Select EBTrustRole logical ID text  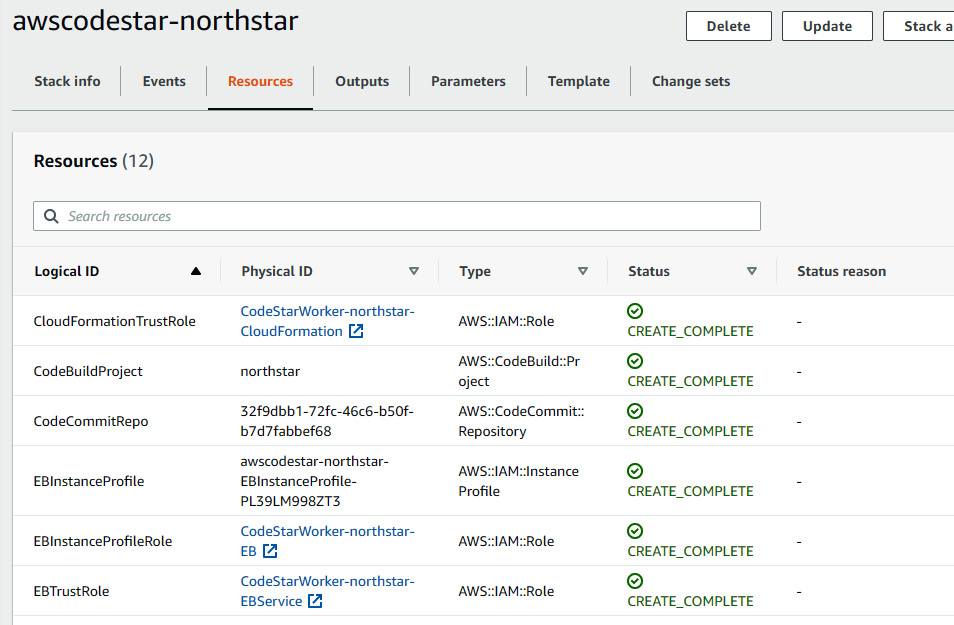point(71,590)
